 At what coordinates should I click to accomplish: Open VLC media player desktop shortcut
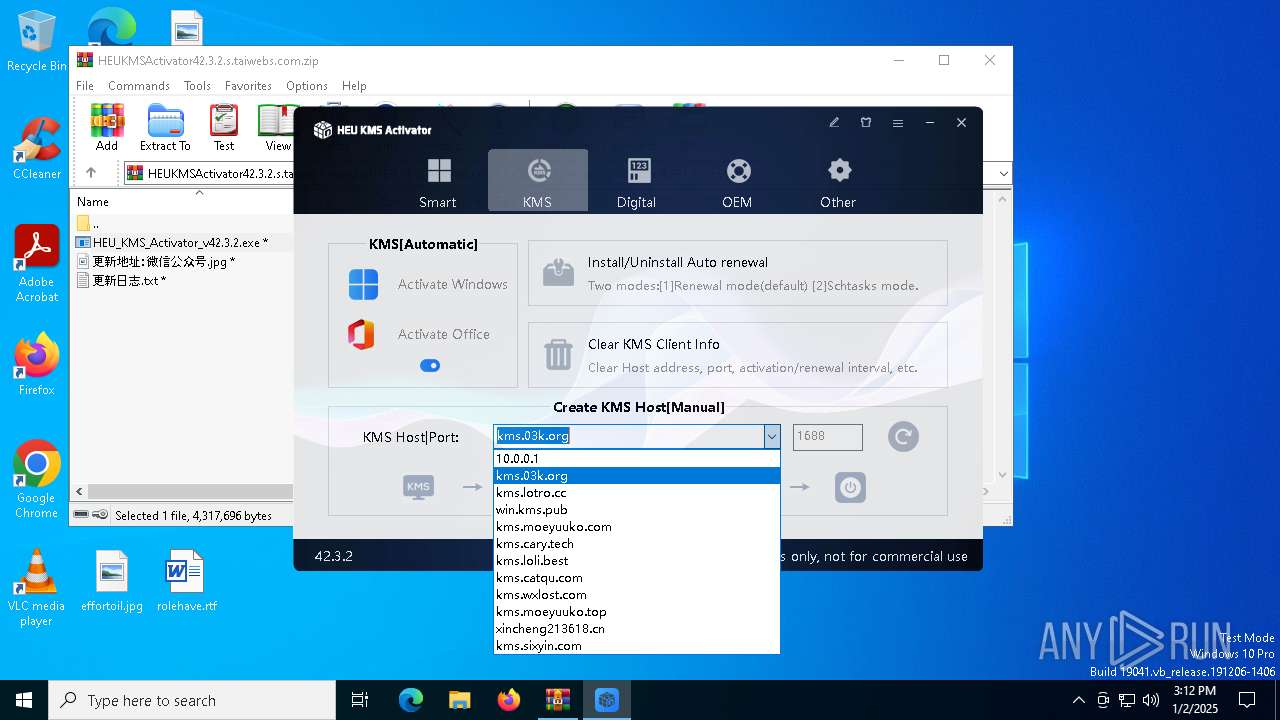[x=37, y=588]
